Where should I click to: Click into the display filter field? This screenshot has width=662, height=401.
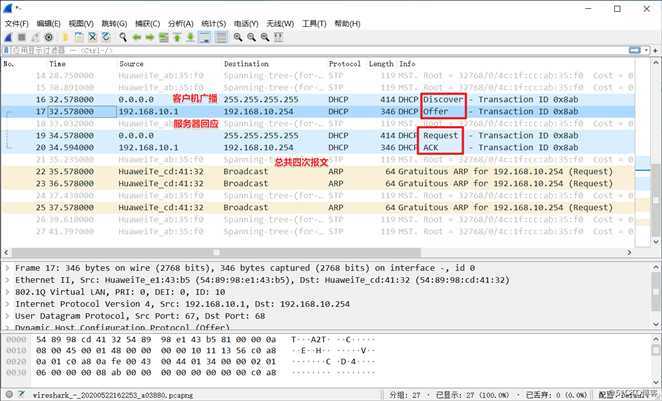point(319,51)
